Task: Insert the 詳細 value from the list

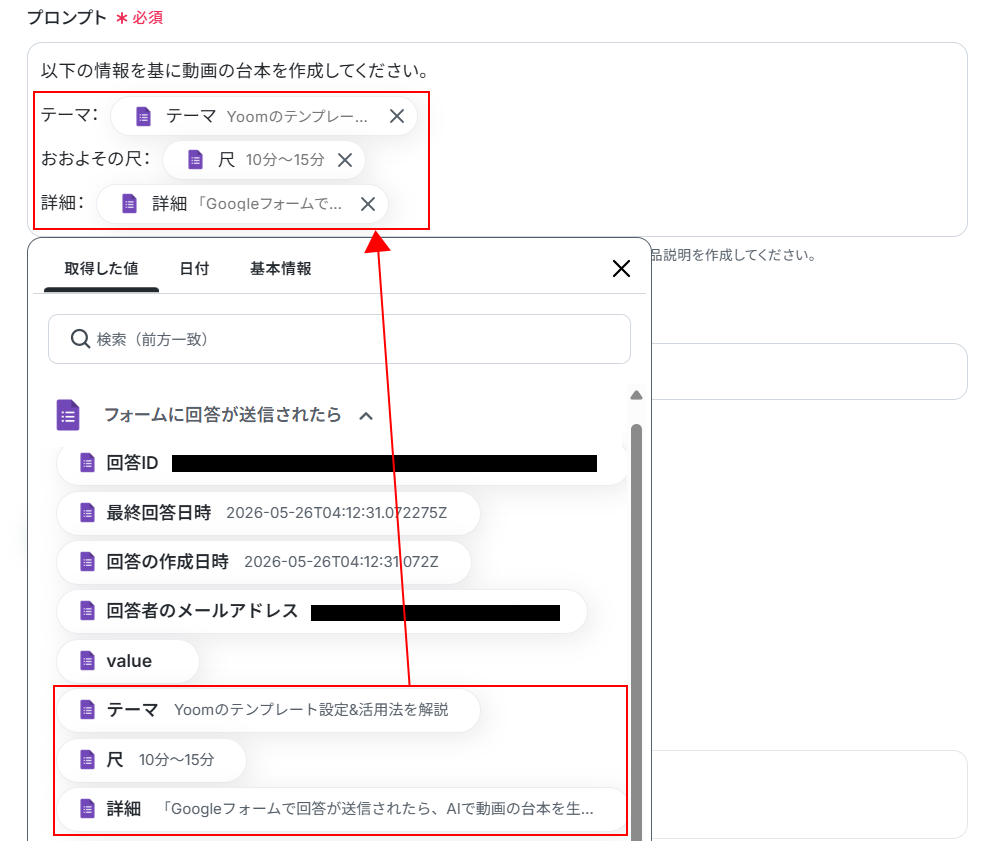Action: 342,809
